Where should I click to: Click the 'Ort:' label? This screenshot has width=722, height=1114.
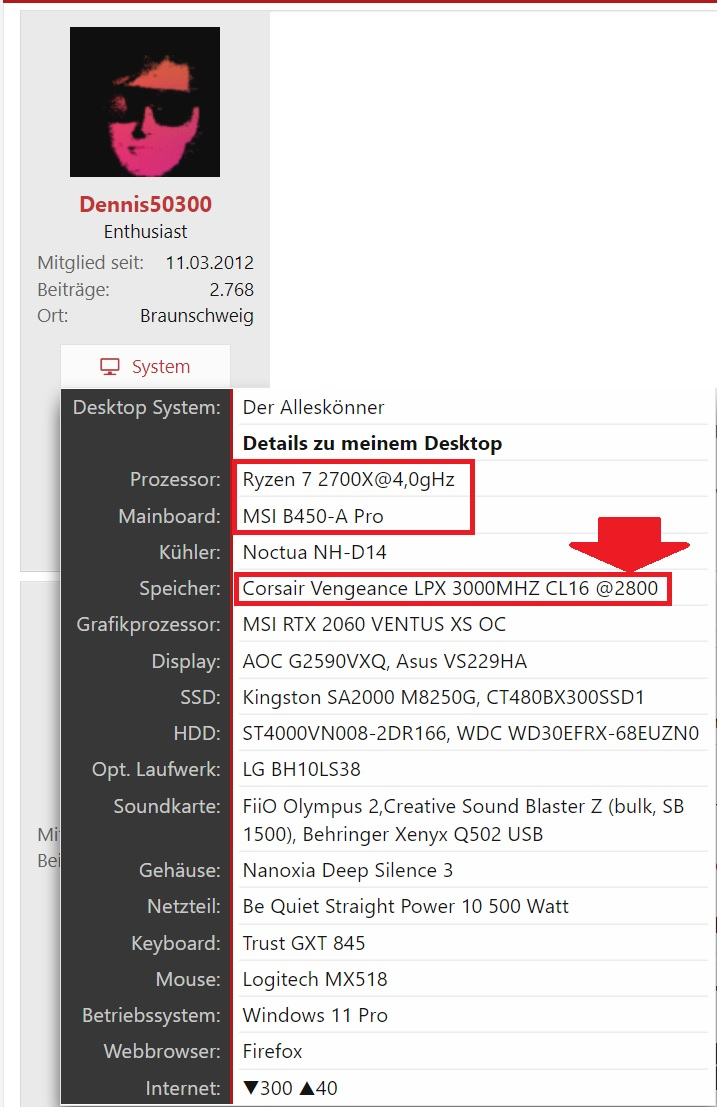(x=53, y=316)
